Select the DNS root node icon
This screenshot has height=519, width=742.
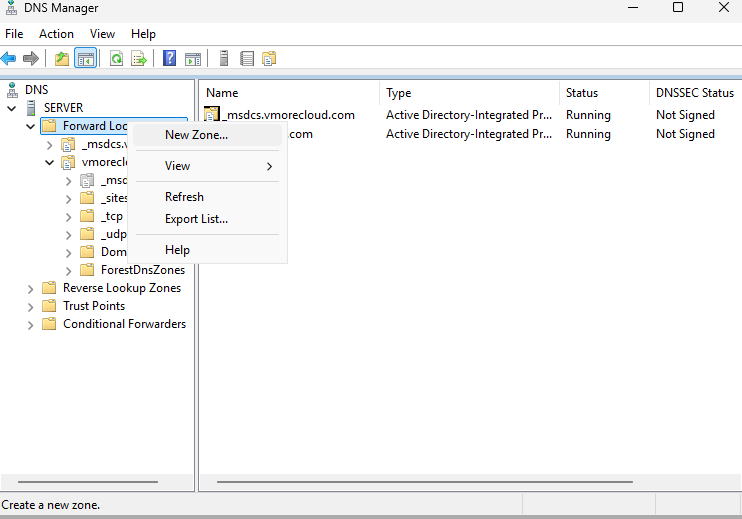coord(12,90)
